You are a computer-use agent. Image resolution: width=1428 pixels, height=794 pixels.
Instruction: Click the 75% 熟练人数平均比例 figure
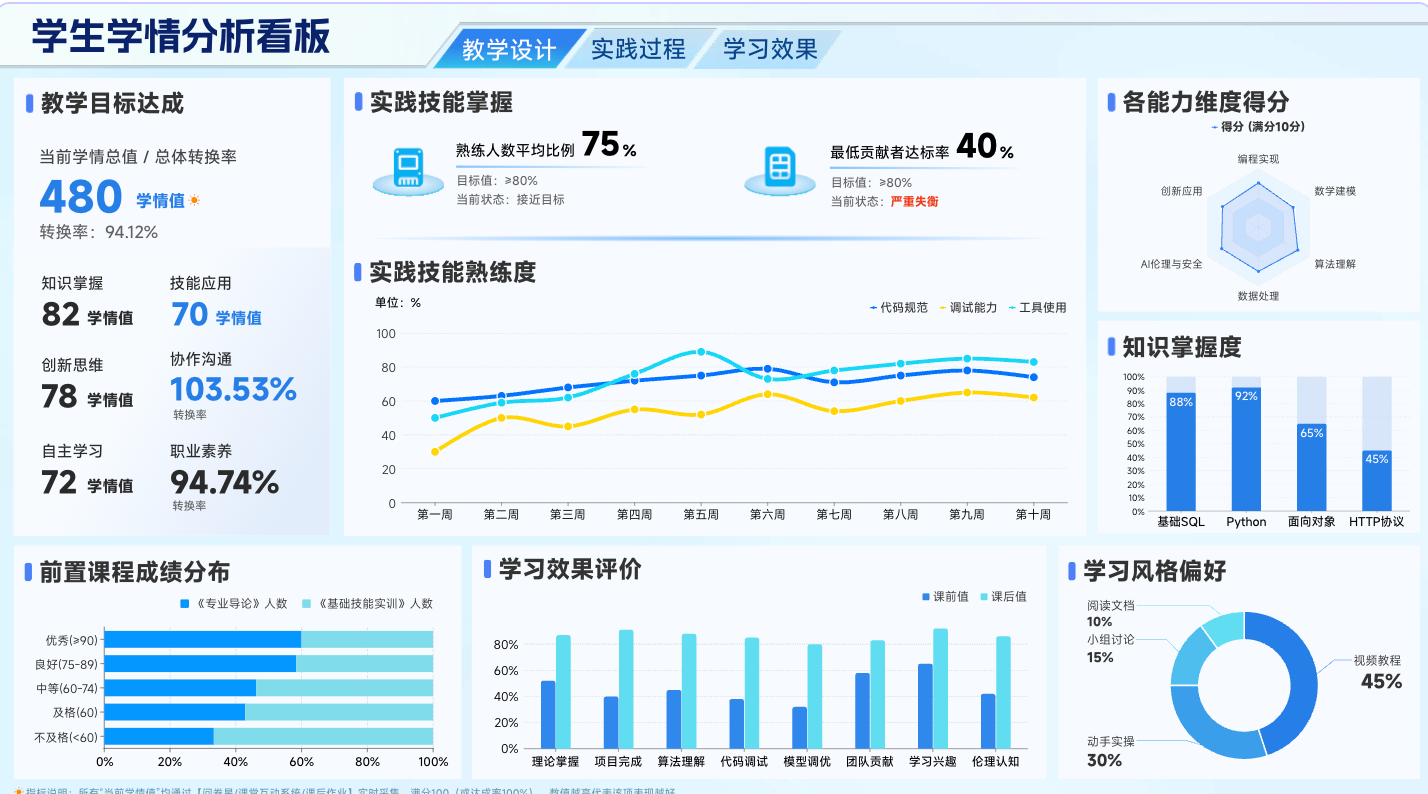609,145
